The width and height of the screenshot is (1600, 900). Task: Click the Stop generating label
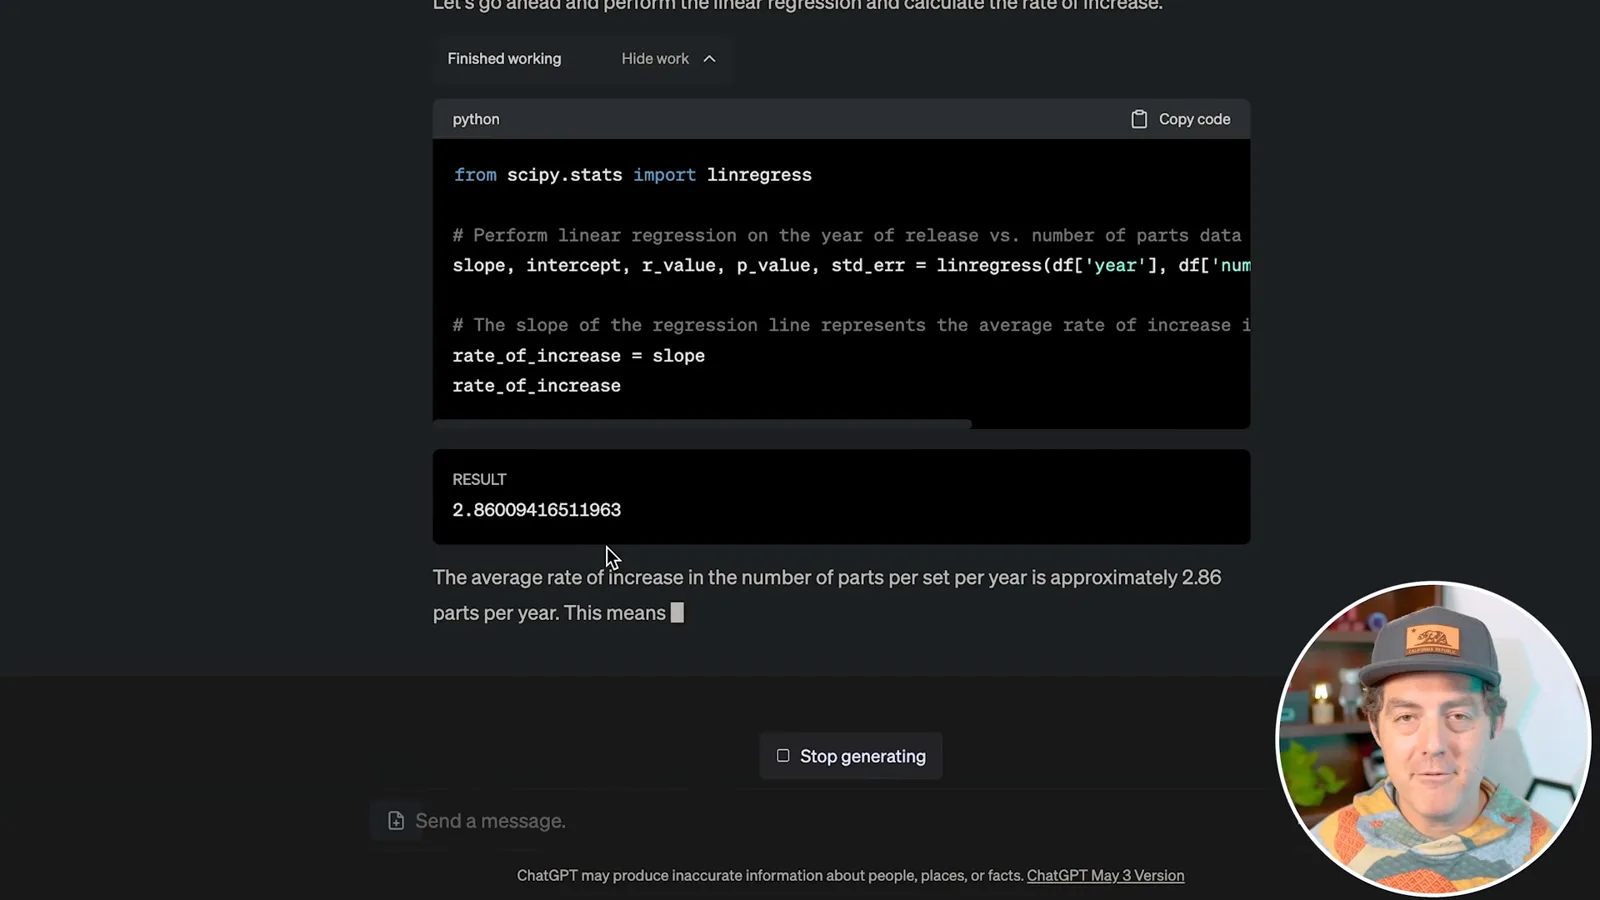point(862,756)
